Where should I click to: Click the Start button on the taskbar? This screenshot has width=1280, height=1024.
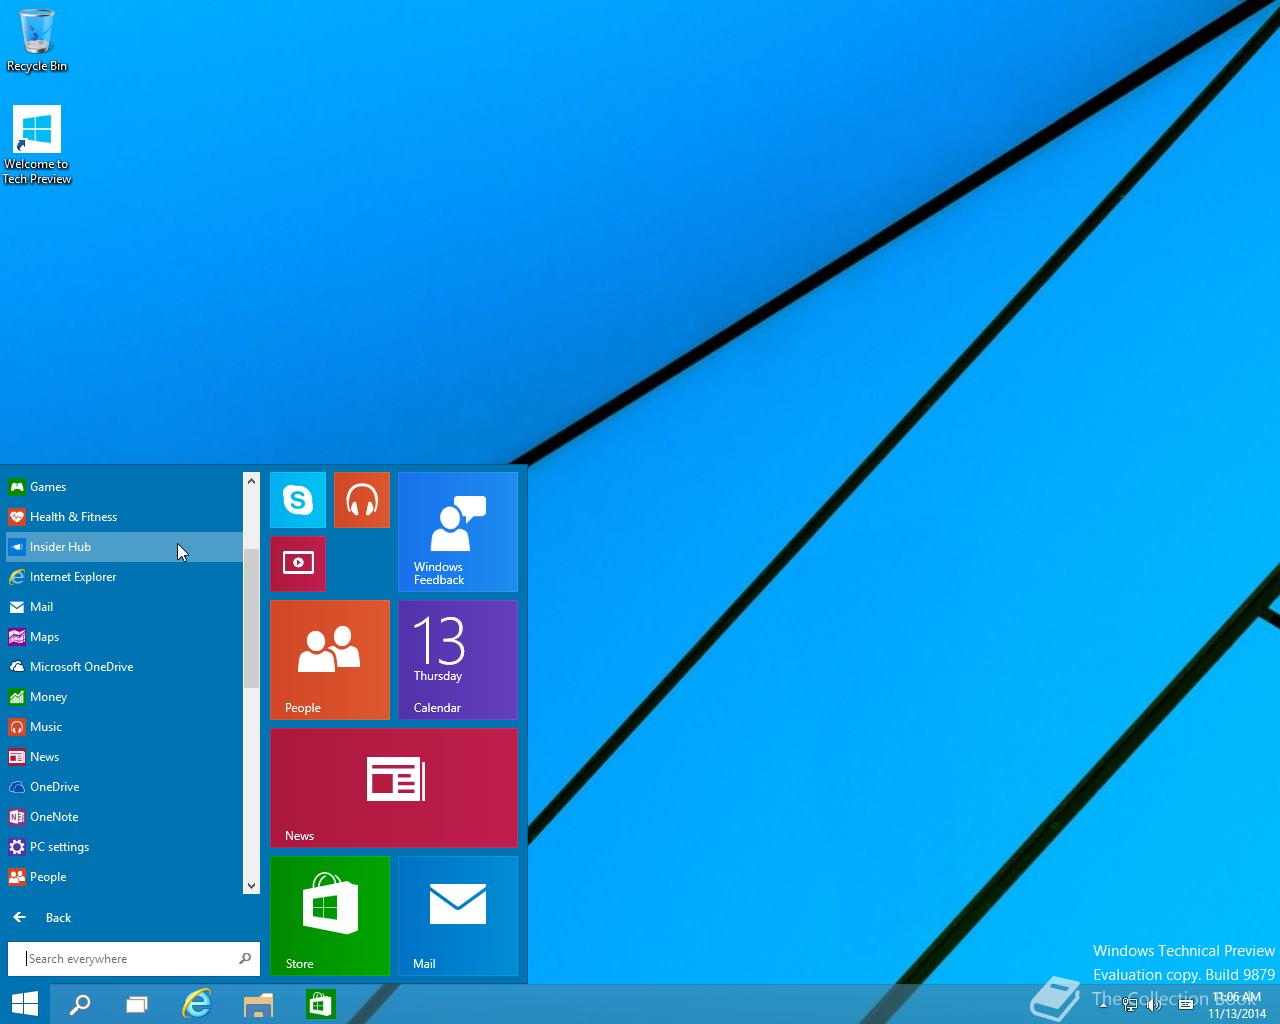pos(24,1004)
